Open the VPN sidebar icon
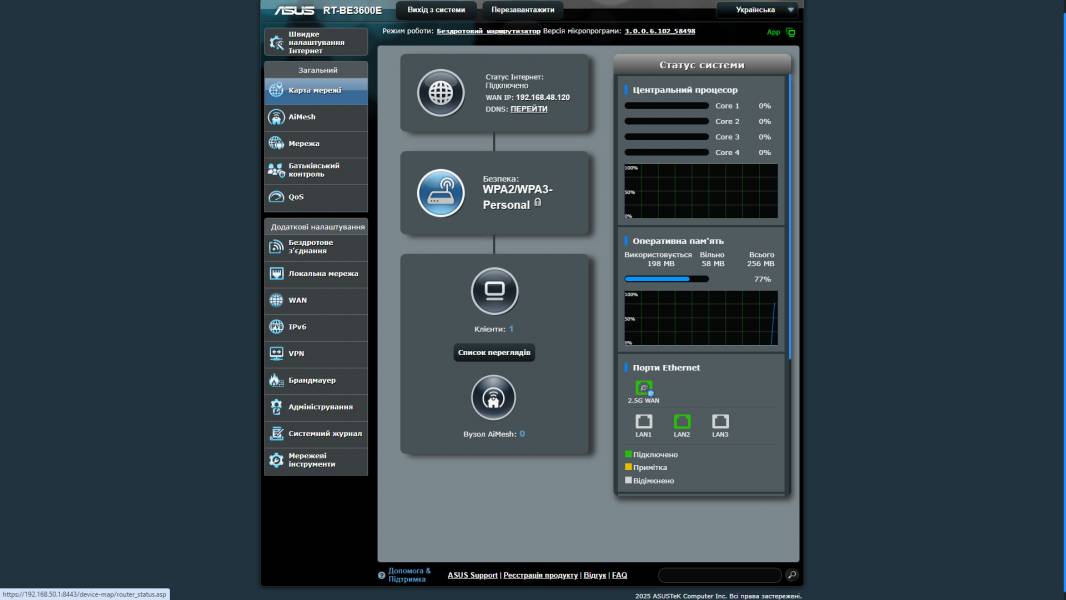The width and height of the screenshot is (1066, 600). pos(276,353)
